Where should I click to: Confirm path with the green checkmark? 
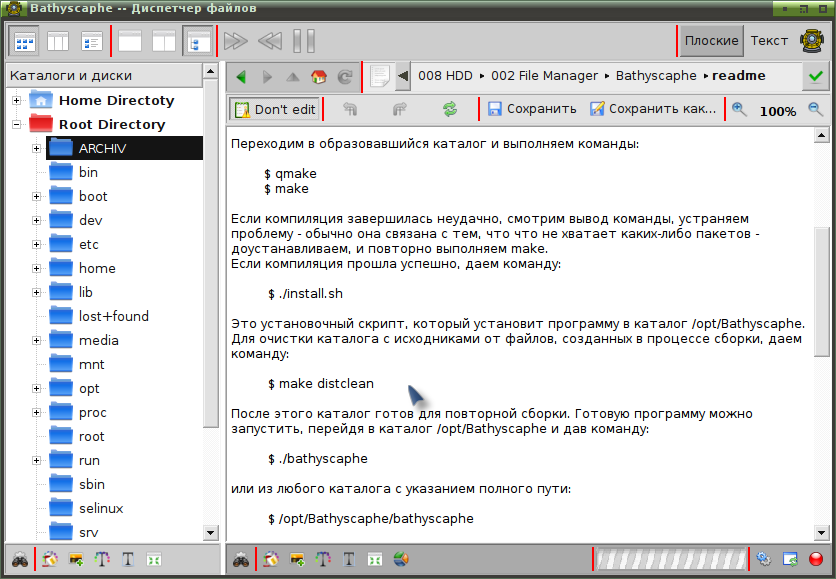tap(815, 77)
